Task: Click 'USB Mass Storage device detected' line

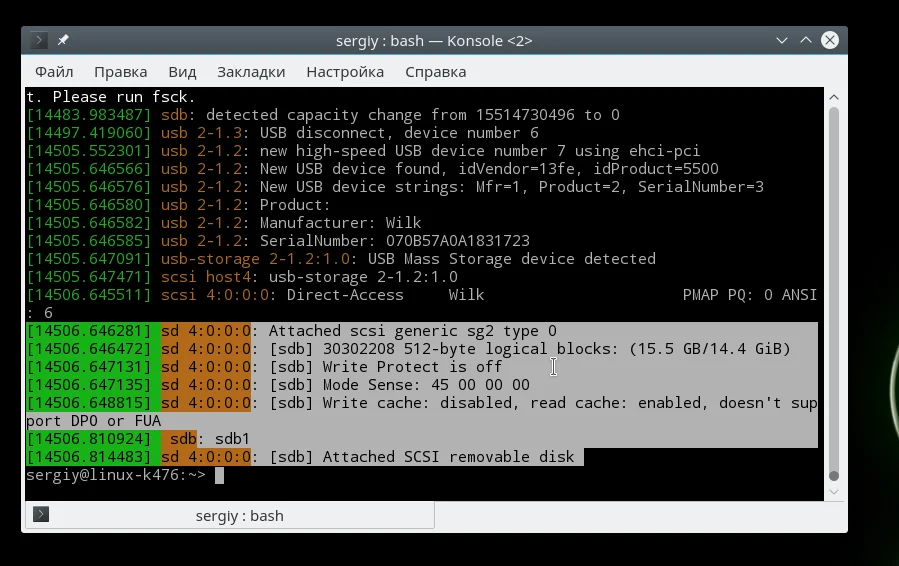Action: click(x=341, y=259)
